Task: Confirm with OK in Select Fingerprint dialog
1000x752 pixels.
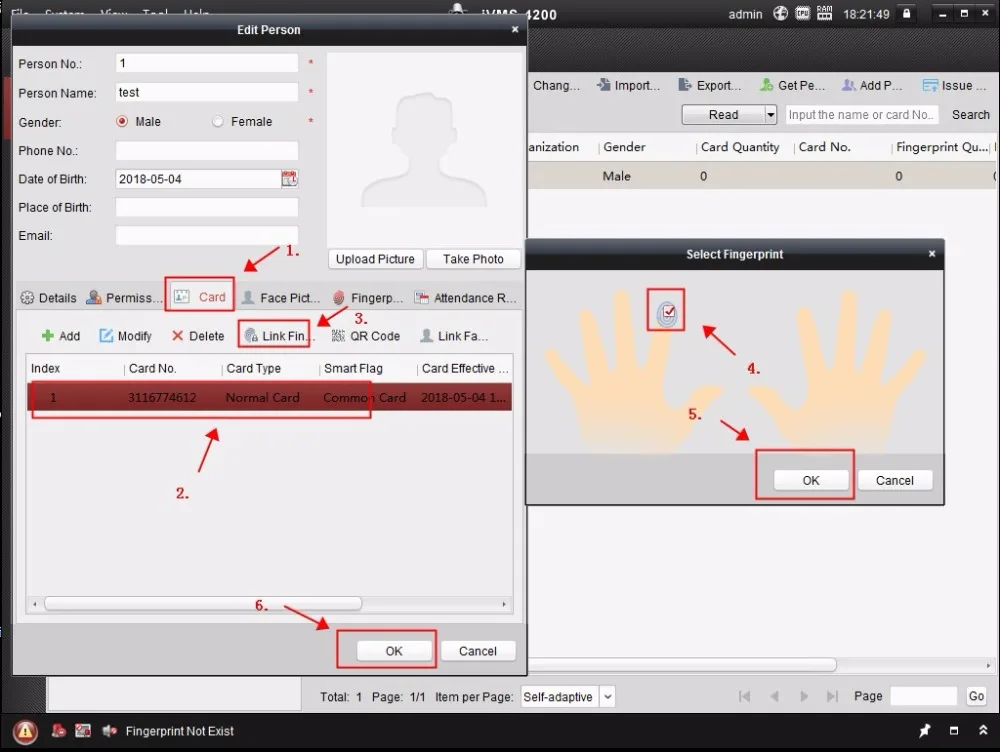Action: (811, 480)
